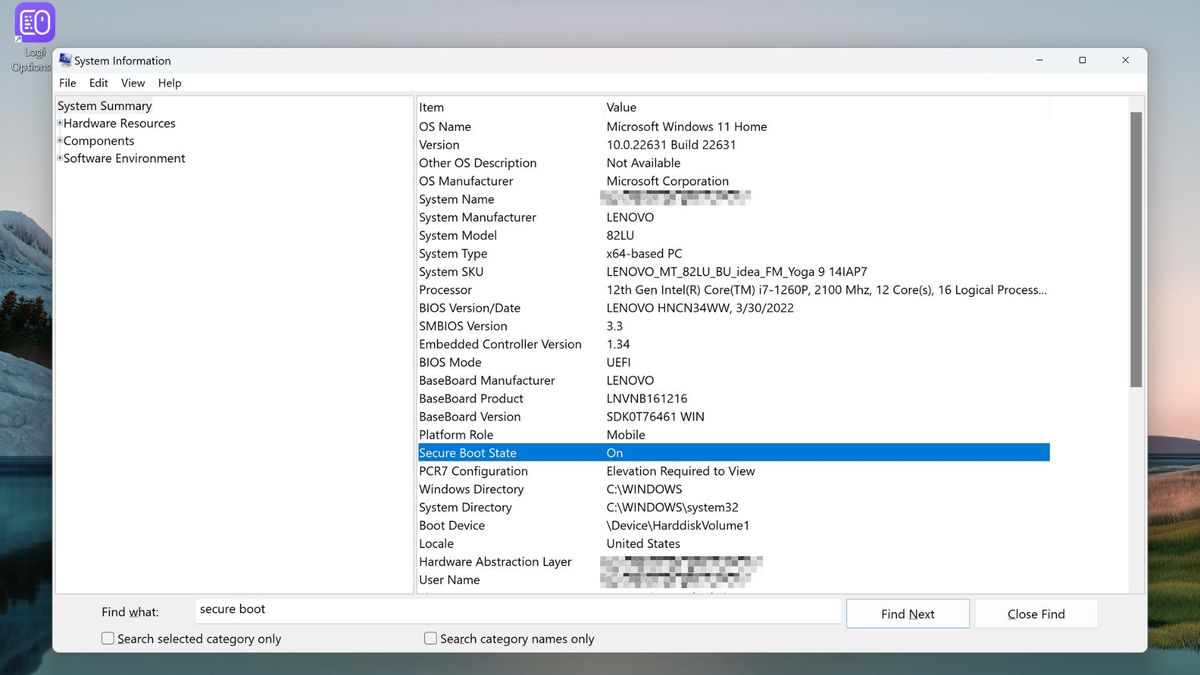Click the value Microsoft Windows 11 Home

pos(687,127)
